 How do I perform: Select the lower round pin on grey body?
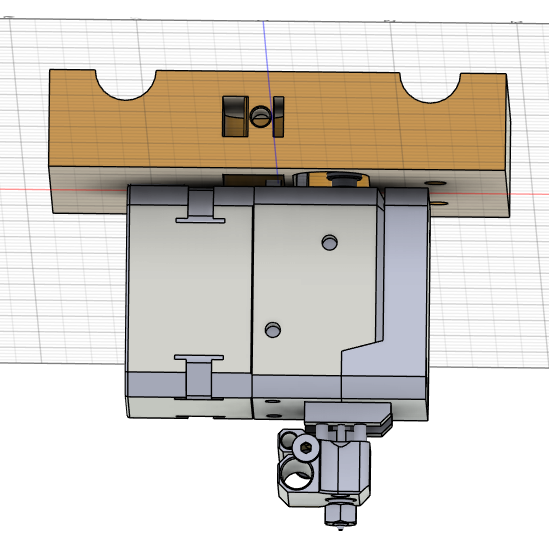273,330
